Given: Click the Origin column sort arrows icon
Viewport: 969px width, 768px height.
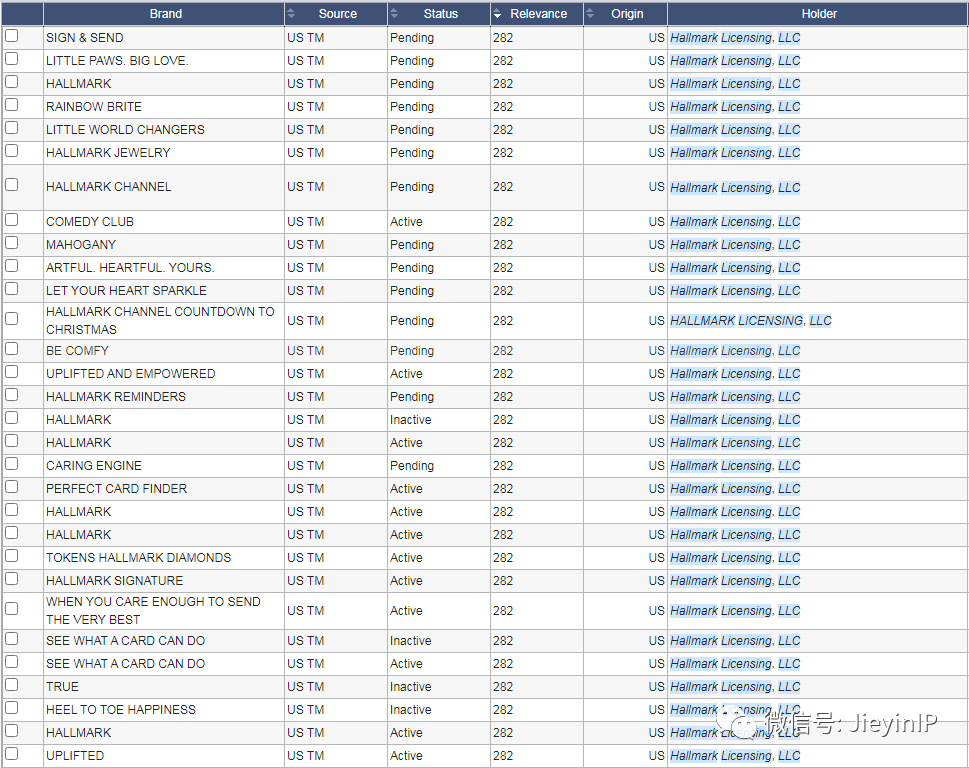Looking at the screenshot, I should pos(590,14).
